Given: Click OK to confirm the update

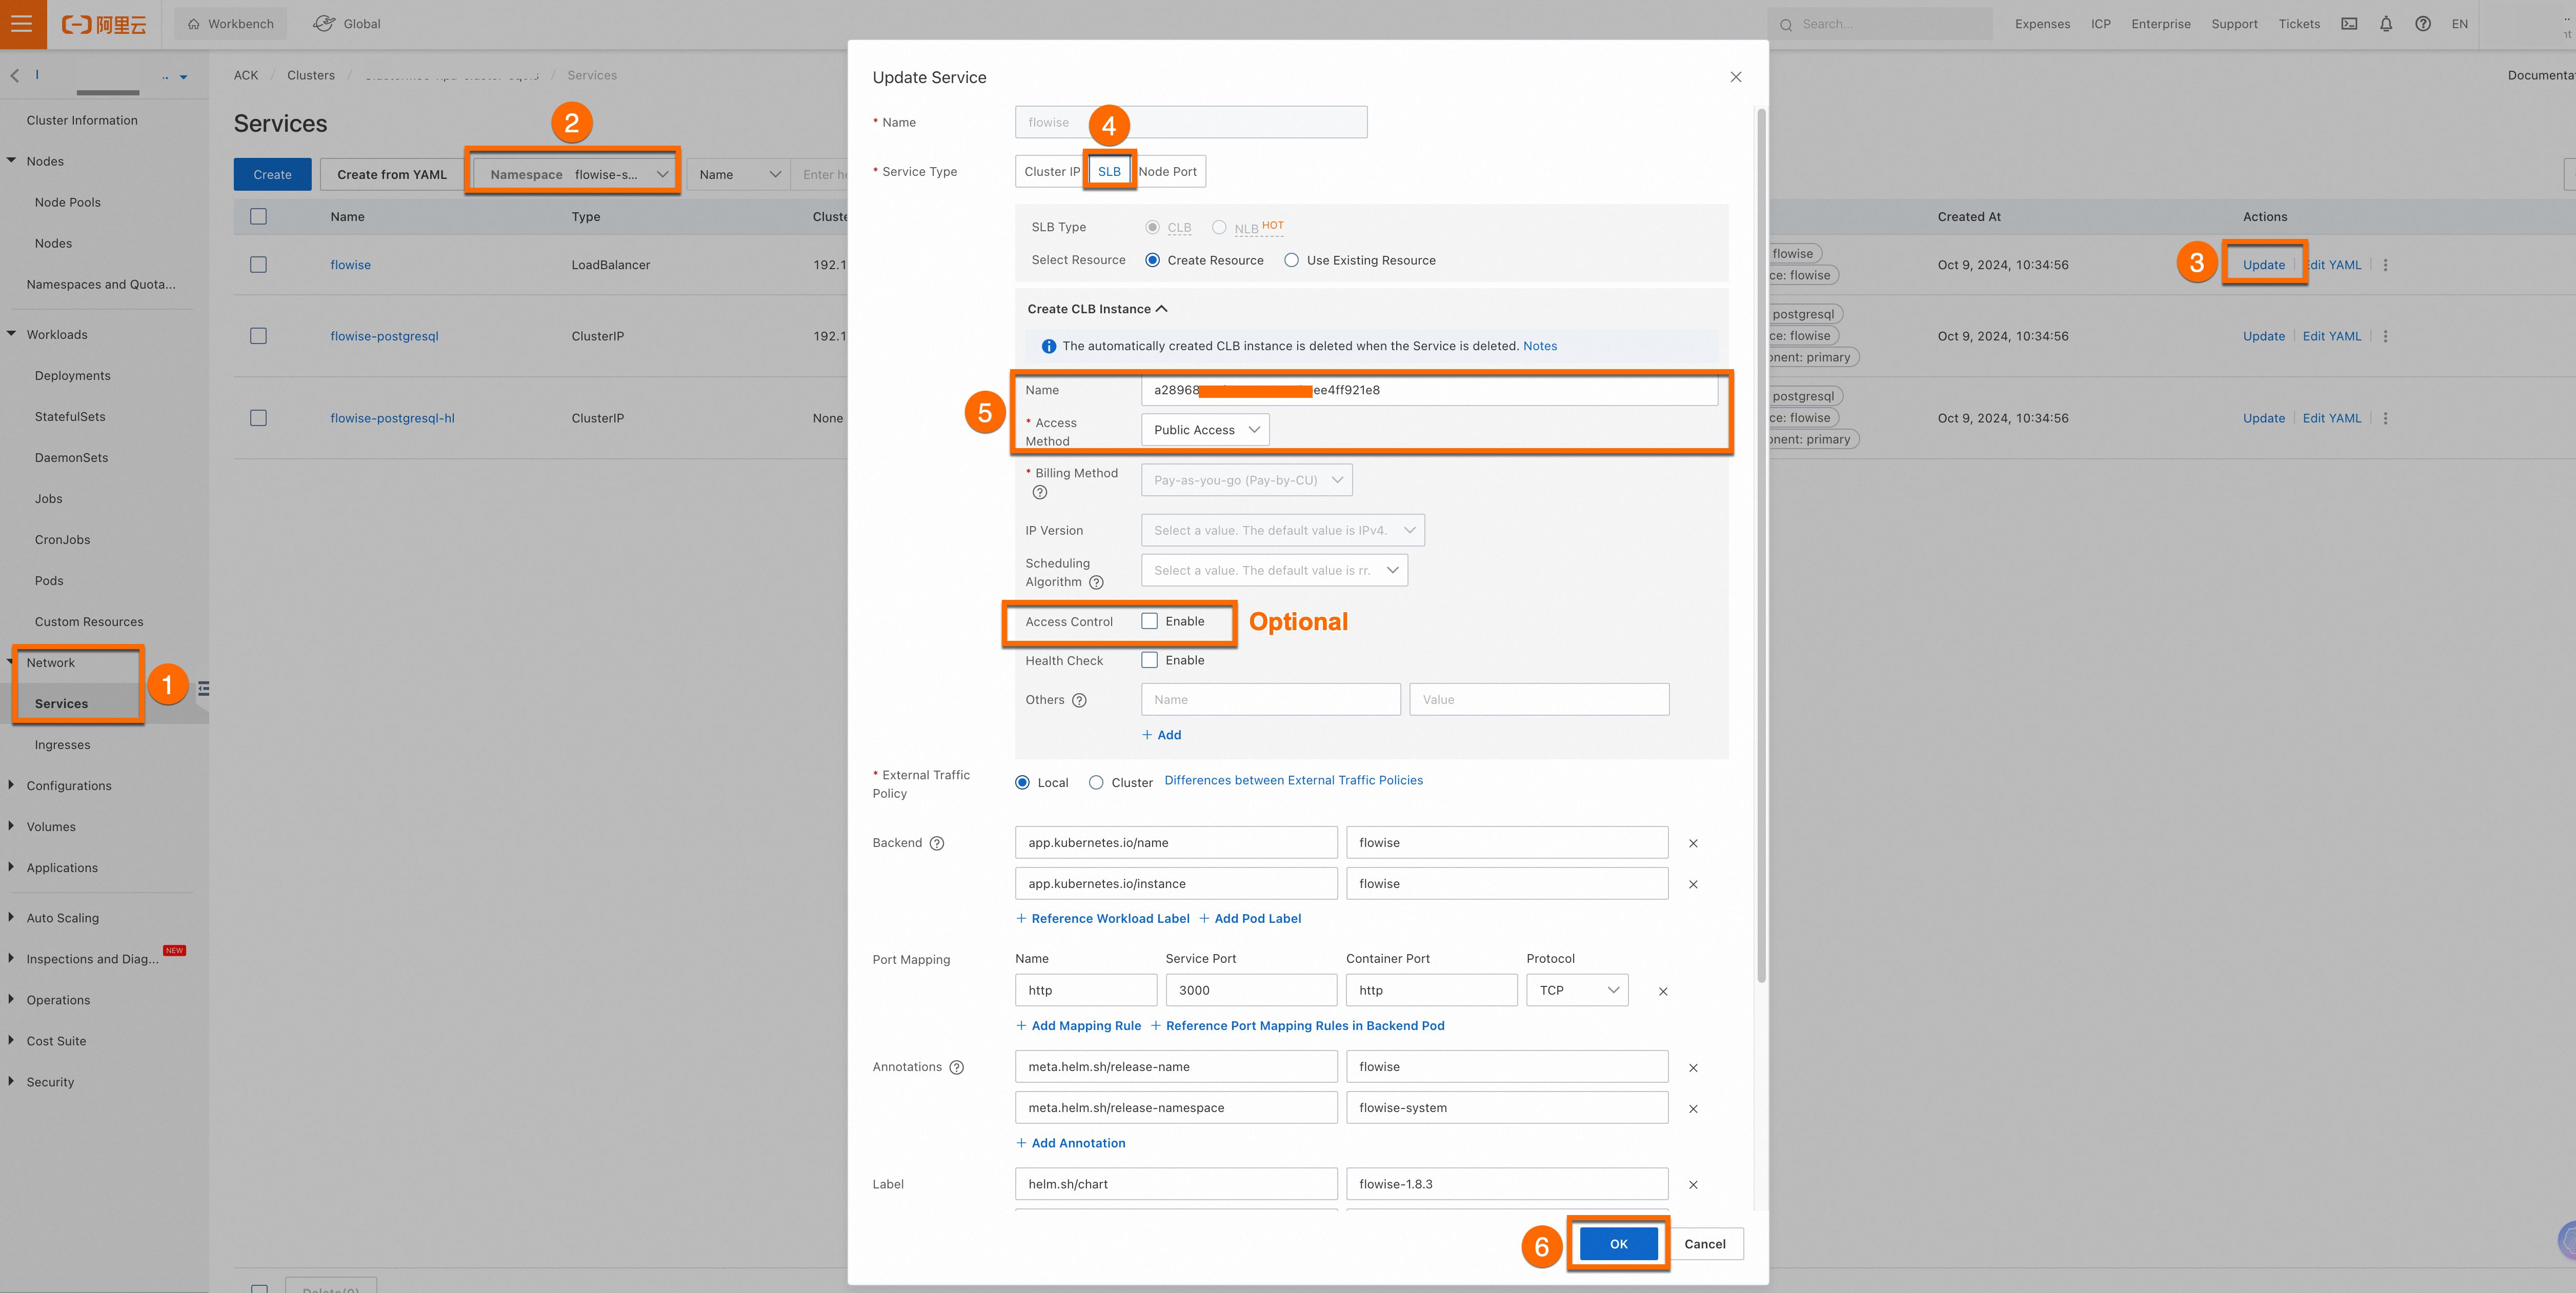Looking at the screenshot, I should (1618, 1244).
